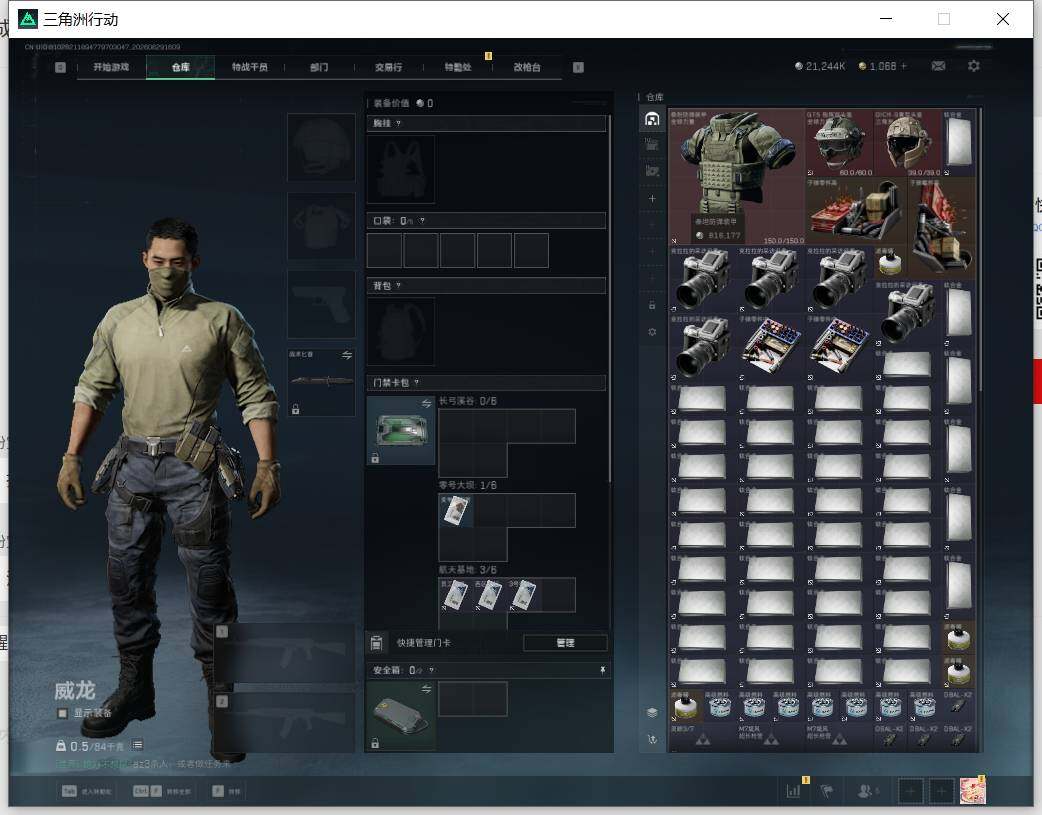The width and height of the screenshot is (1042, 815).
Task: Select the first keycard under 航天基地
Action: click(x=456, y=595)
